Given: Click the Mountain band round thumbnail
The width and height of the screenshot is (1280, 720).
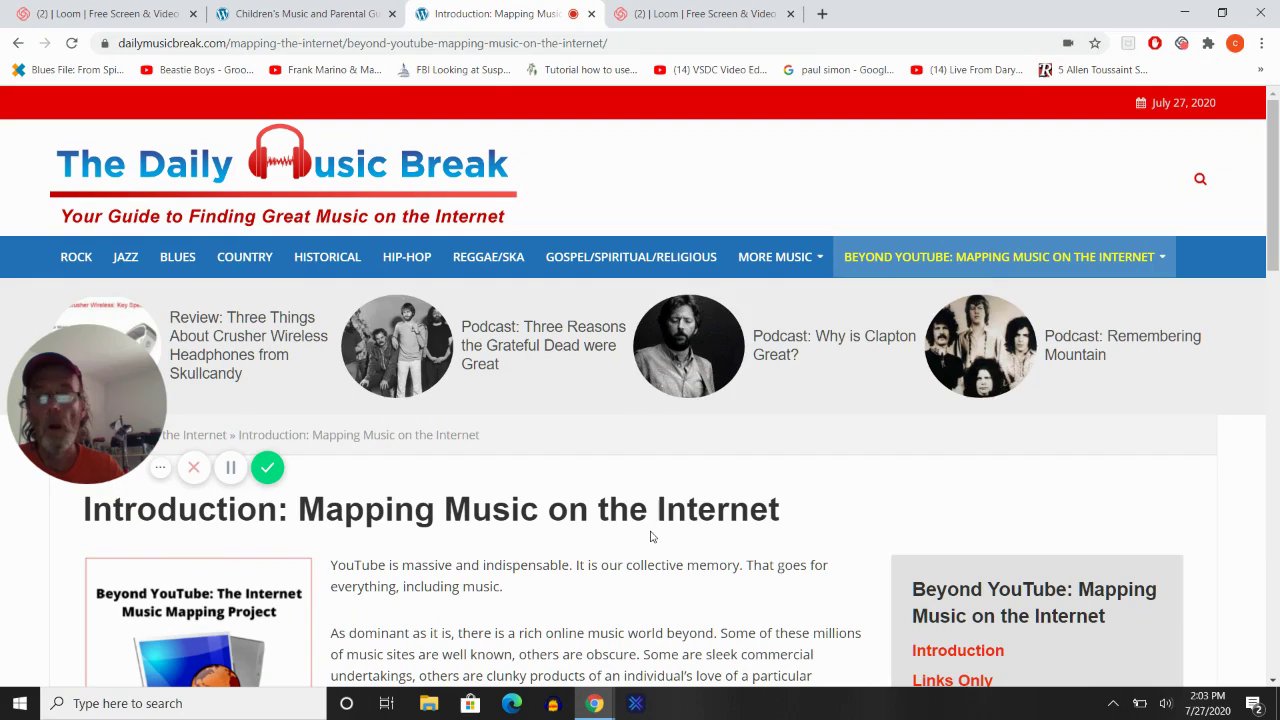Looking at the screenshot, I should [x=980, y=346].
